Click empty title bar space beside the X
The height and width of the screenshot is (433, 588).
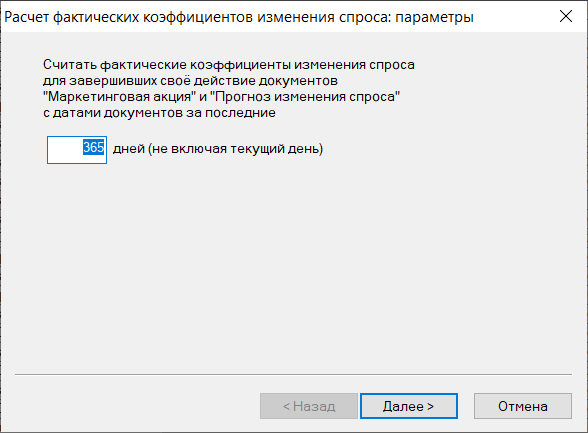point(514,16)
